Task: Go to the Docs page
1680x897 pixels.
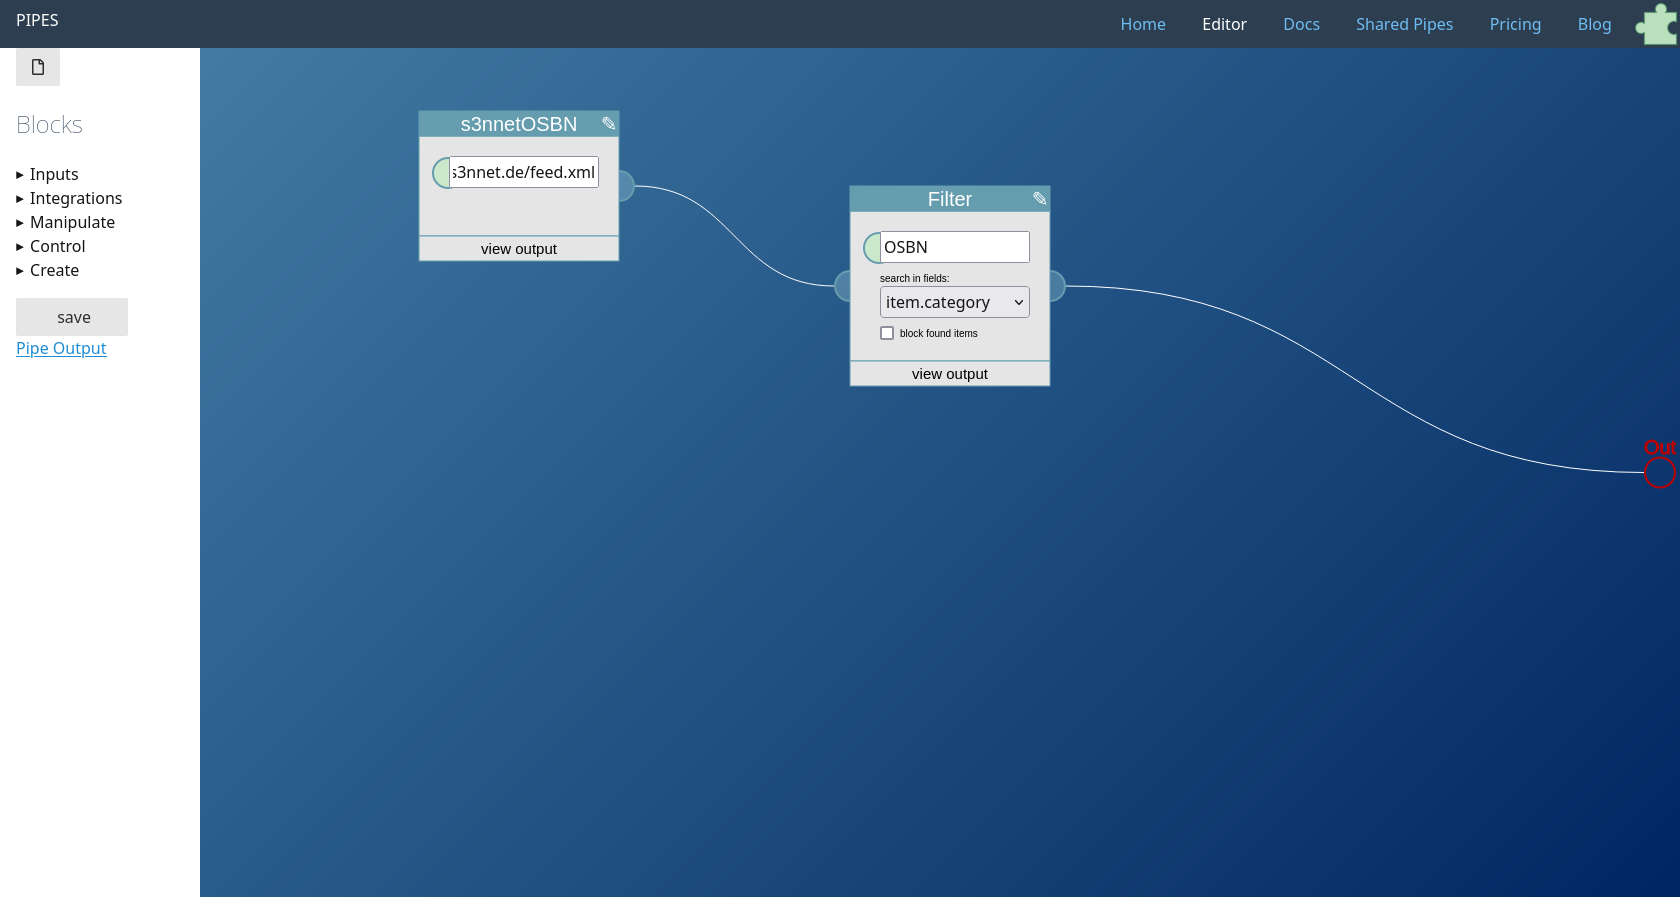Action: (x=1301, y=24)
